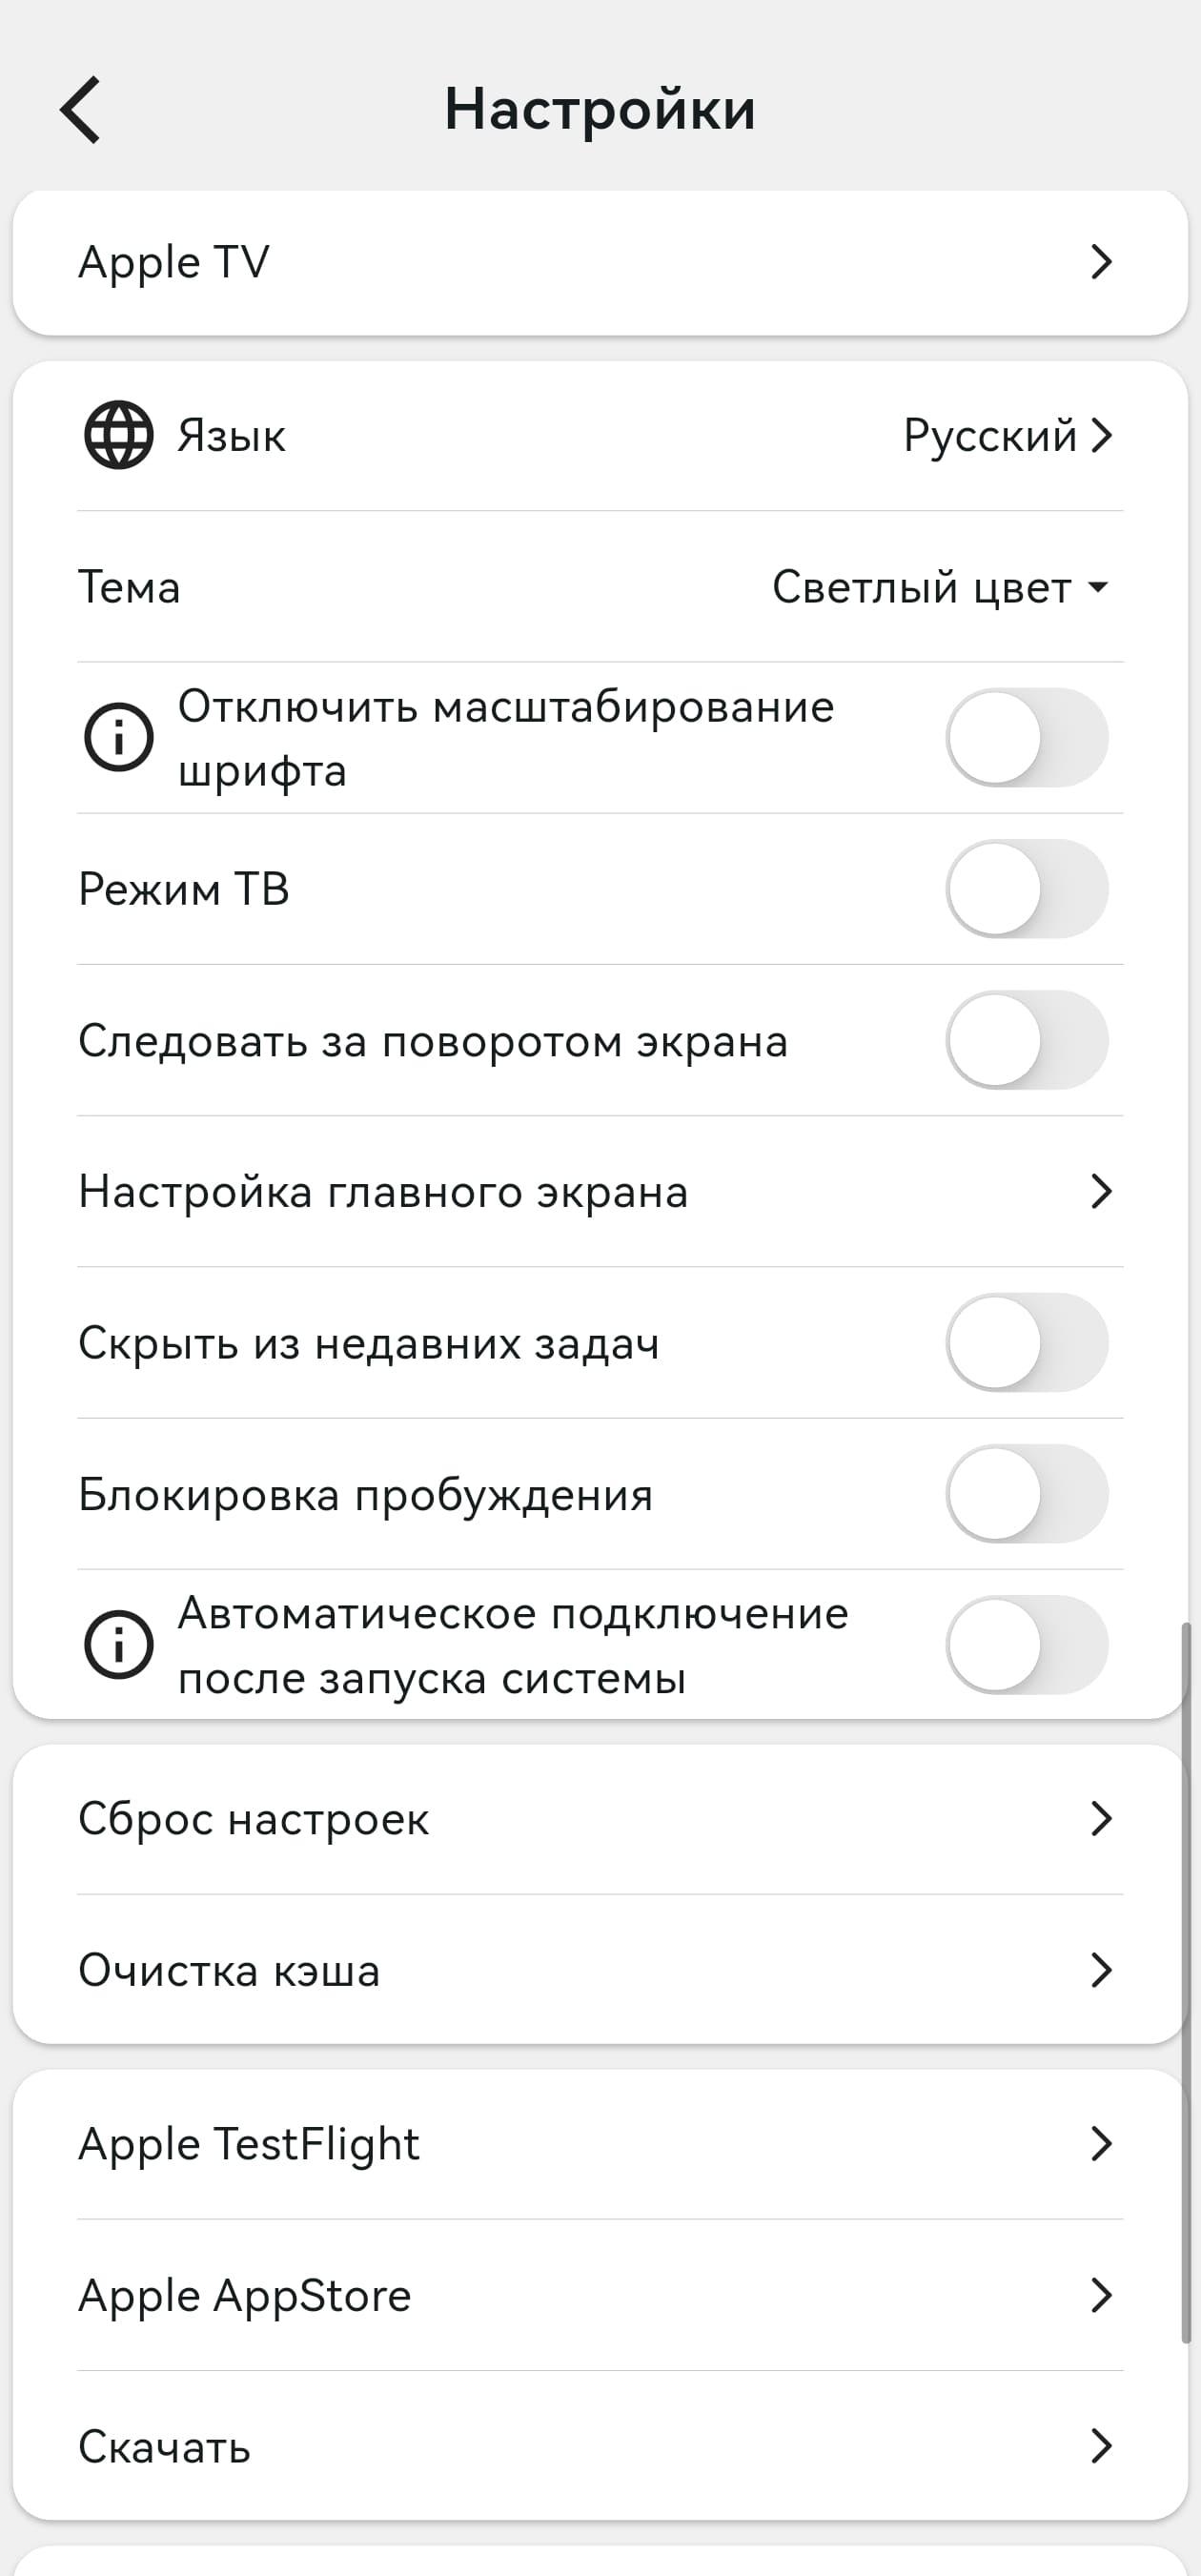Tap the arrow beside Очистка кэша
This screenshot has width=1201, height=2576.
point(1103,1970)
